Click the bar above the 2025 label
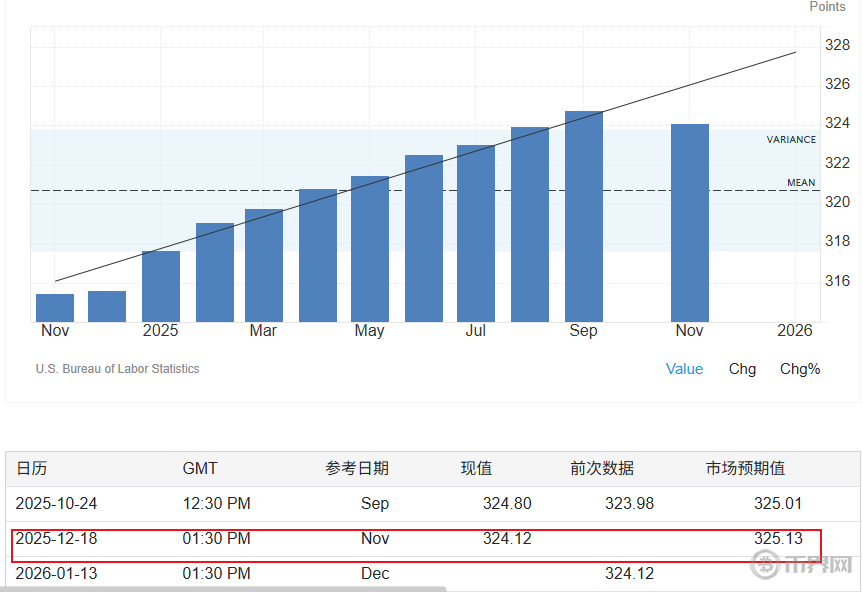This screenshot has width=863, height=592. pos(161,286)
